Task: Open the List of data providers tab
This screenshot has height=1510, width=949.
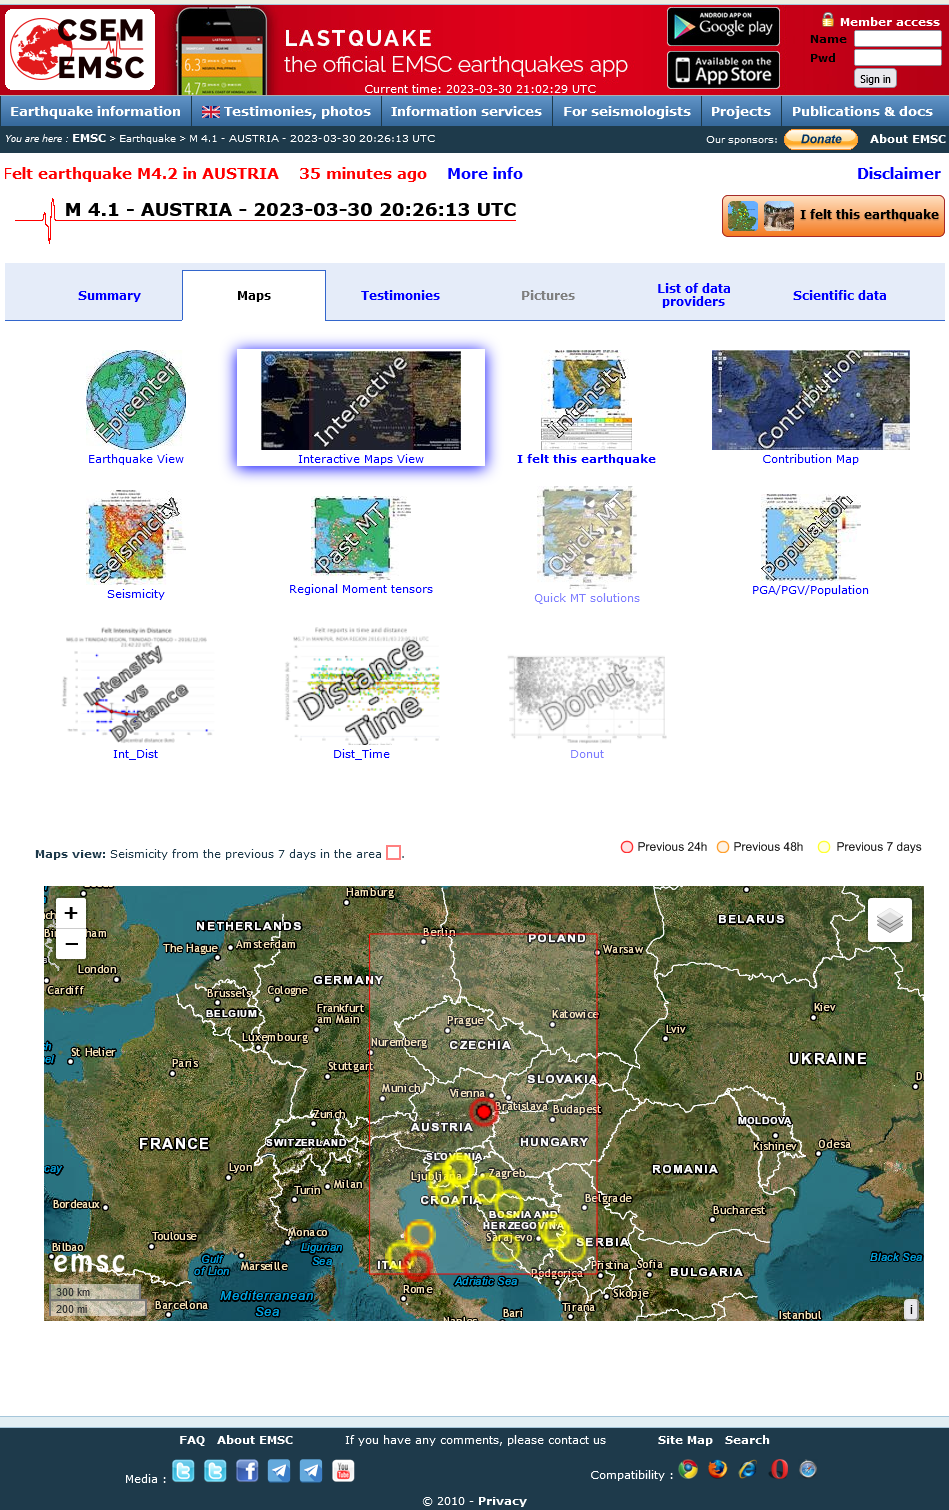Action: pos(694,295)
